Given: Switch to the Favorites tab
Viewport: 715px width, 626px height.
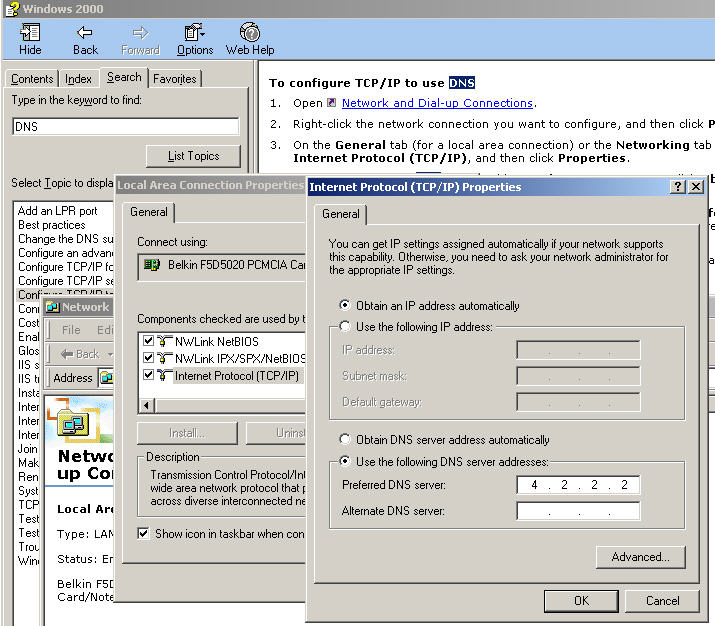Looking at the screenshot, I should pos(175,79).
